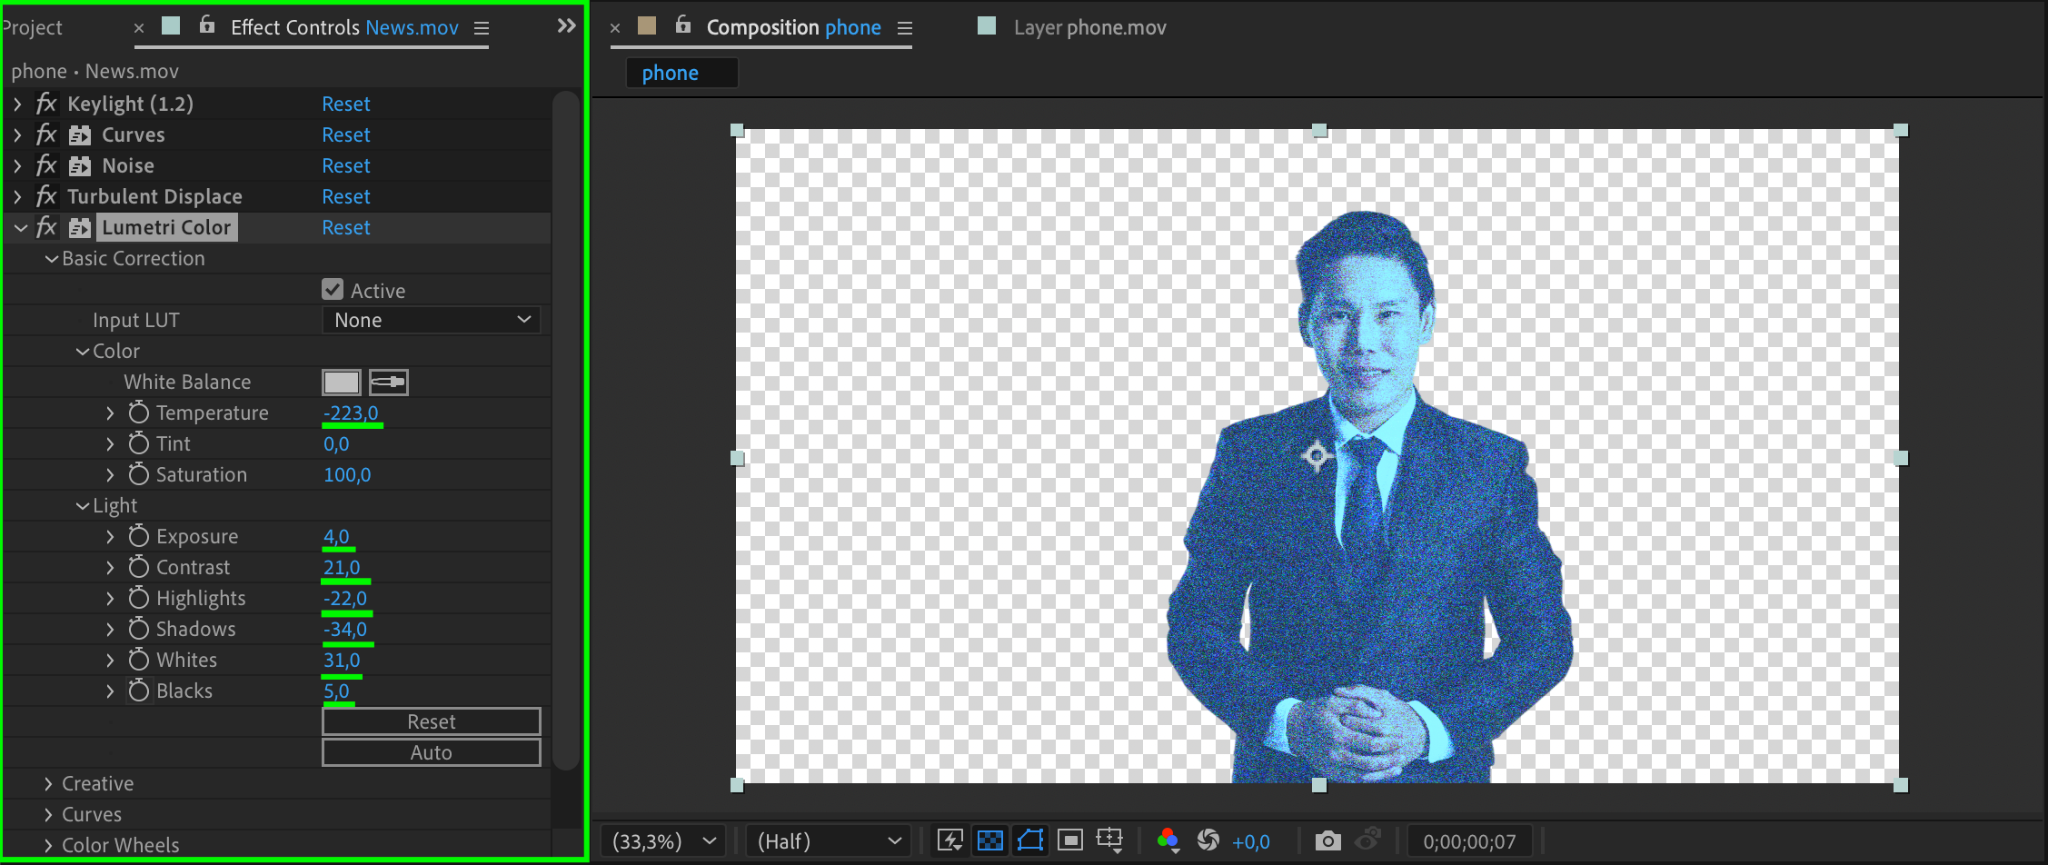
Task: Click the Auto button
Action: [x=431, y=753]
